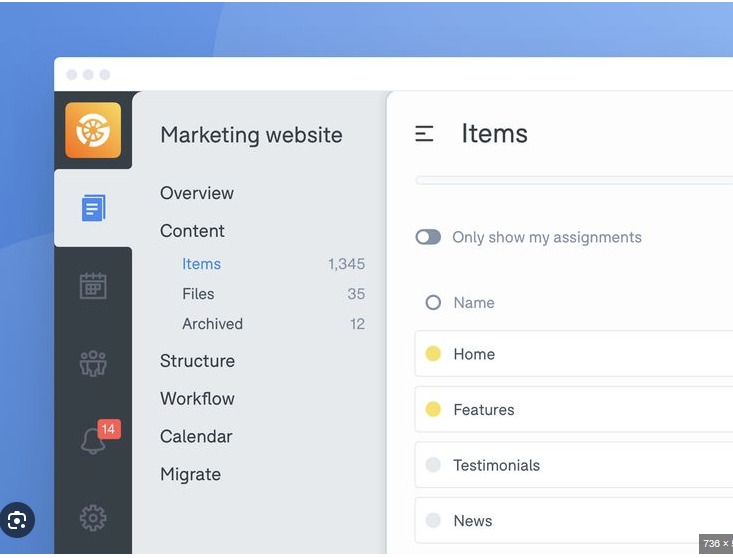The width and height of the screenshot is (733, 558).
Task: Open the Calendar menu entry
Action: [x=196, y=436]
